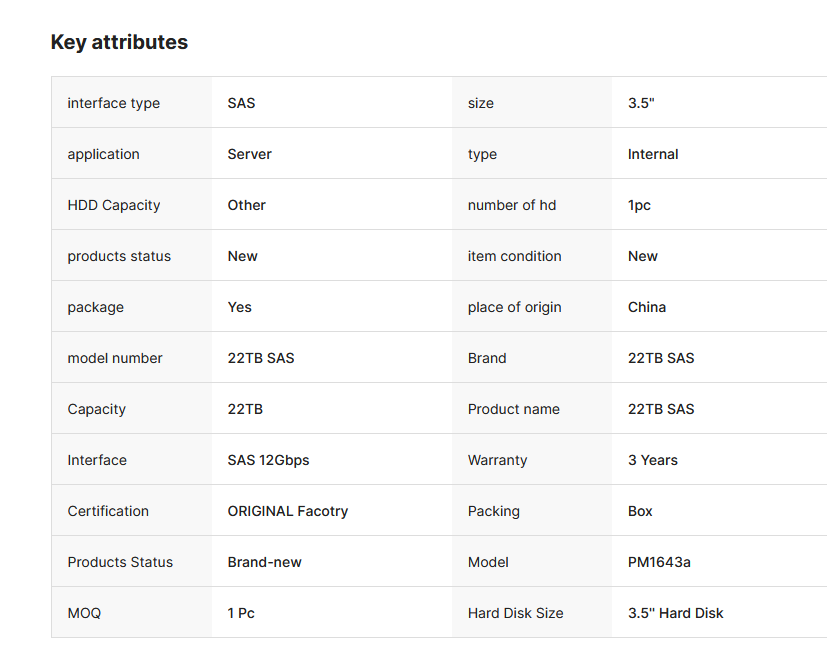827x651 pixels.
Task: Select the item condition label
Action: coord(514,256)
